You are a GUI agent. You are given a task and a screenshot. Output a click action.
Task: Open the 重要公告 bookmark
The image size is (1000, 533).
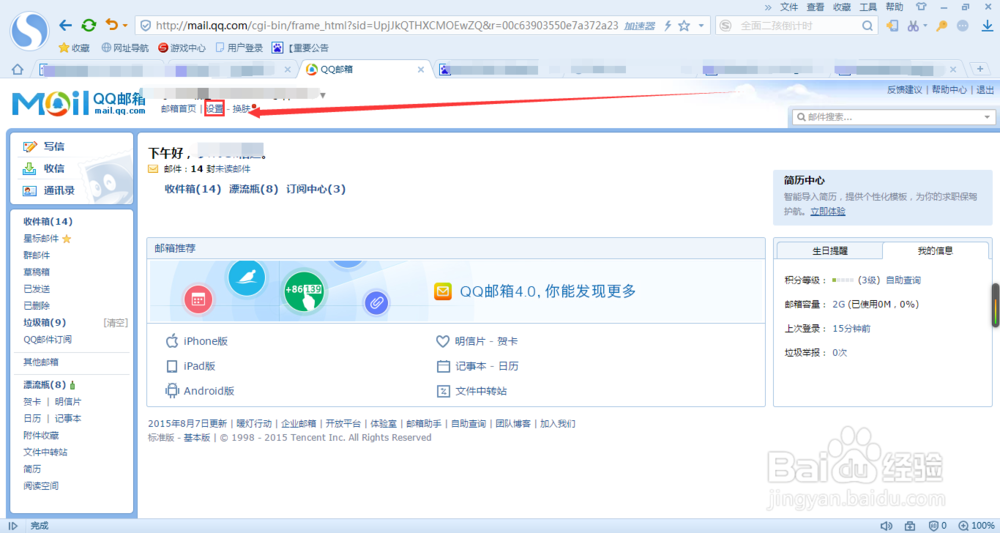click(x=300, y=48)
